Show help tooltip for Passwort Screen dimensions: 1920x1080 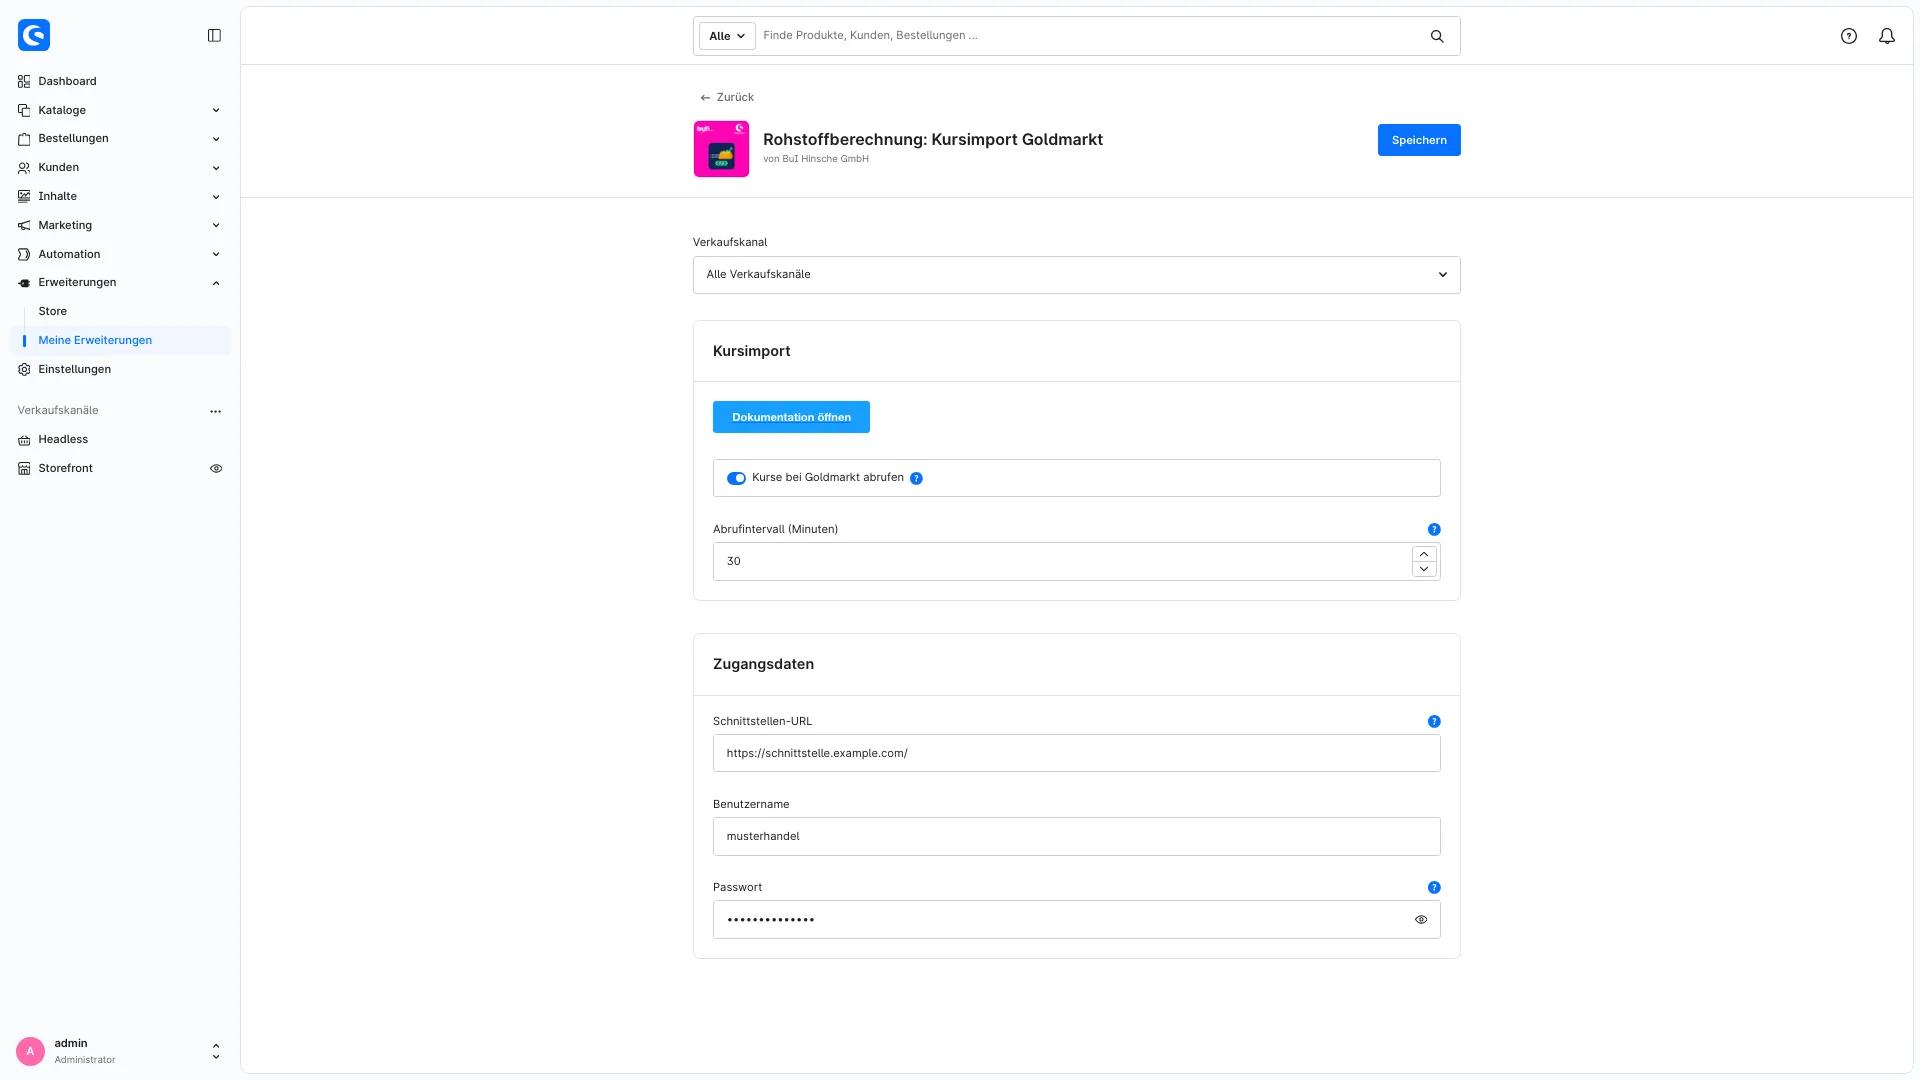click(x=1434, y=888)
